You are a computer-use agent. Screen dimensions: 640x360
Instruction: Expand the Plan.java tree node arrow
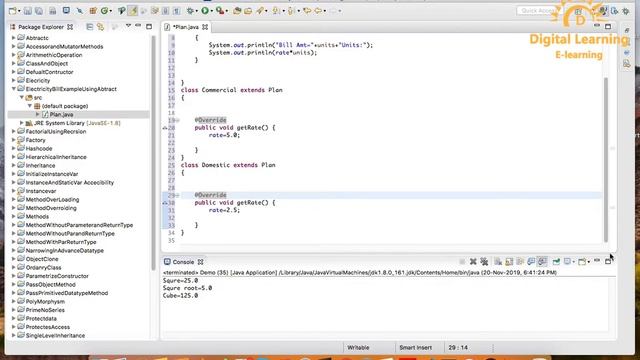click(38, 115)
